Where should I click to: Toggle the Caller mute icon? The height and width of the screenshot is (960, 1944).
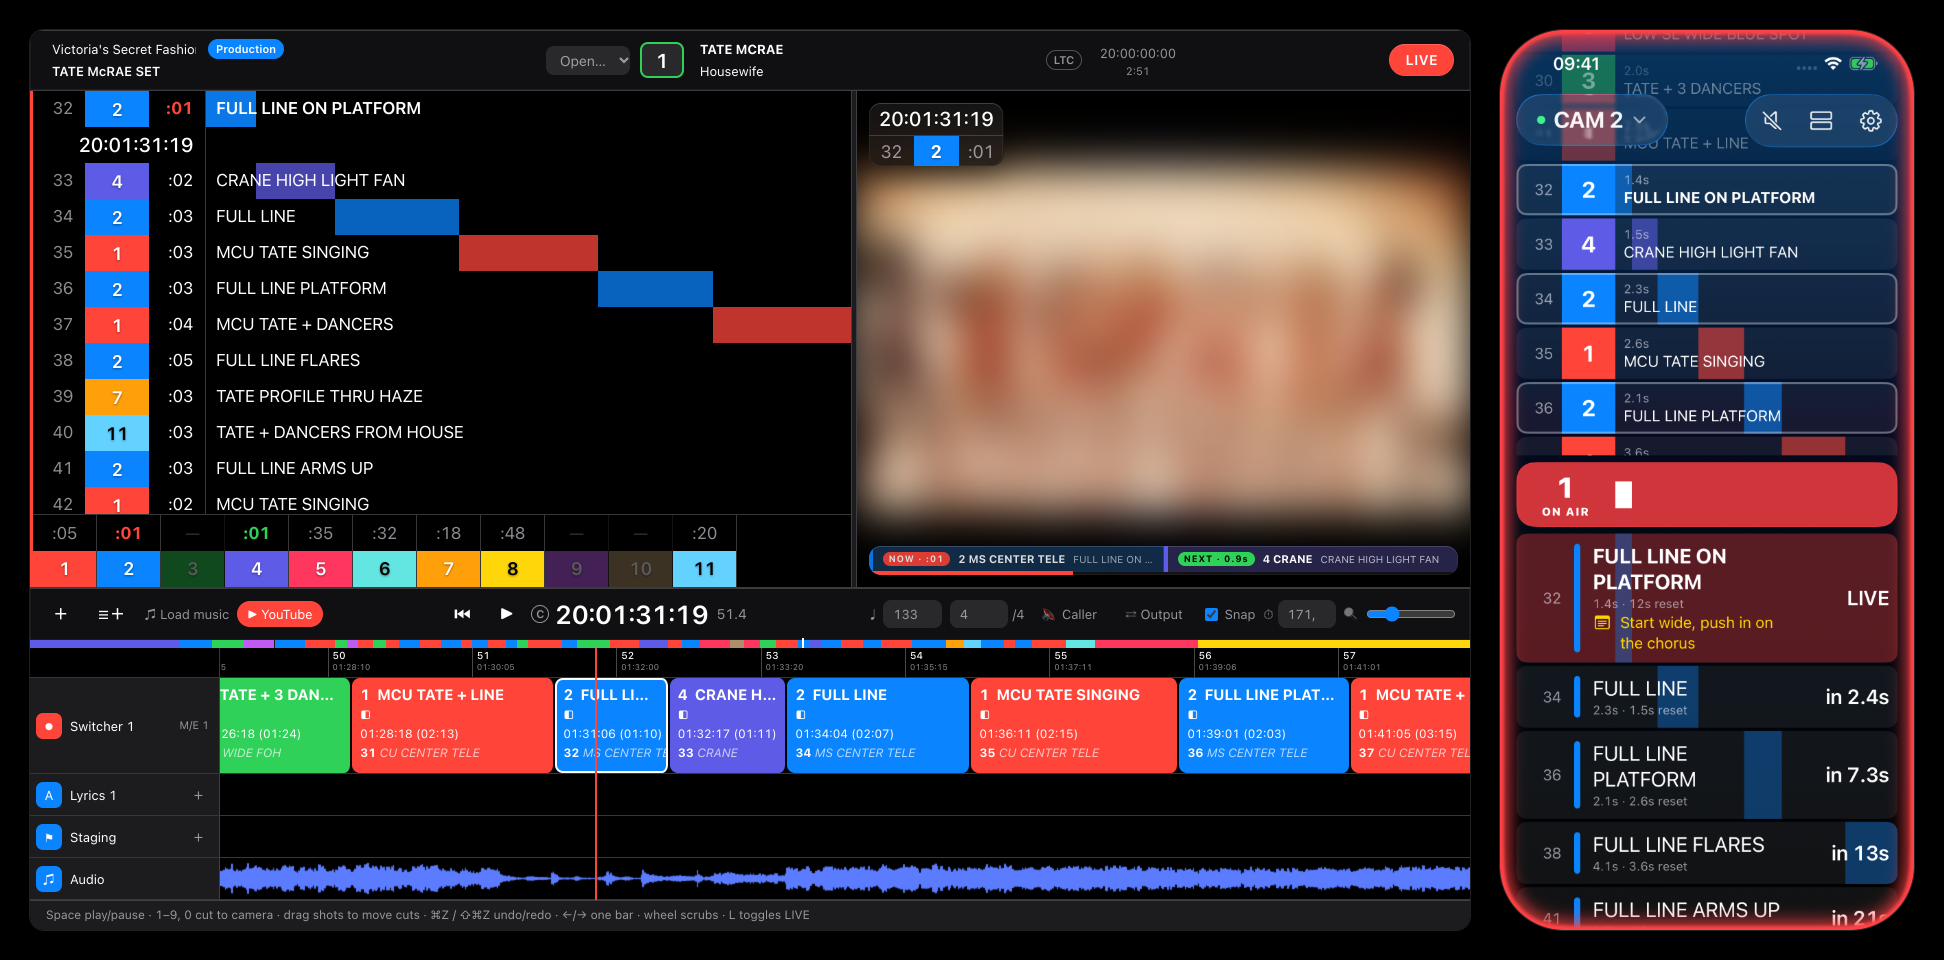point(1048,615)
